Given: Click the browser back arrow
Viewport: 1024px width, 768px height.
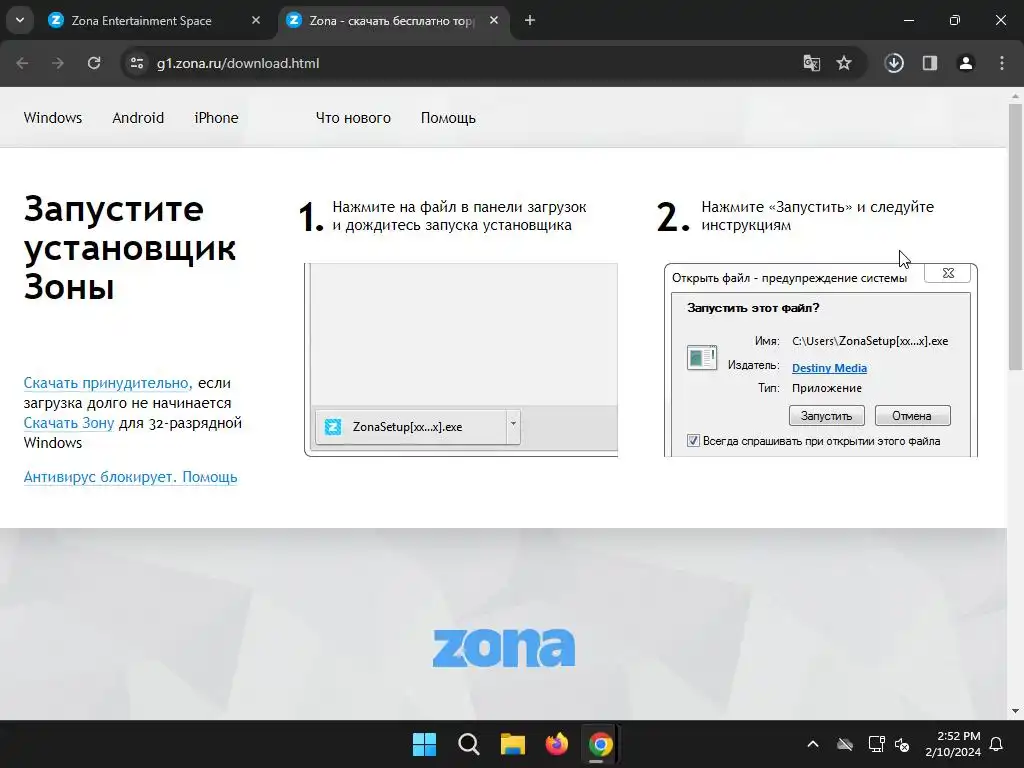Looking at the screenshot, I should pyautogui.click(x=22, y=63).
